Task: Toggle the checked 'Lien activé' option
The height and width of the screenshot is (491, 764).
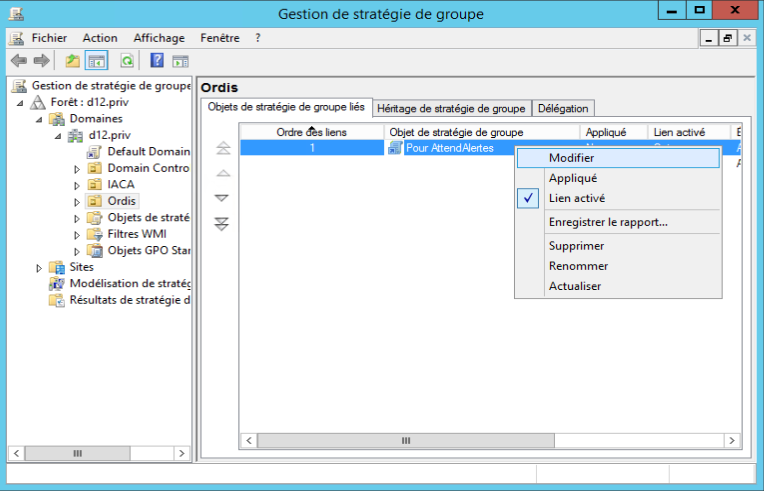Action: pyautogui.click(x=575, y=198)
